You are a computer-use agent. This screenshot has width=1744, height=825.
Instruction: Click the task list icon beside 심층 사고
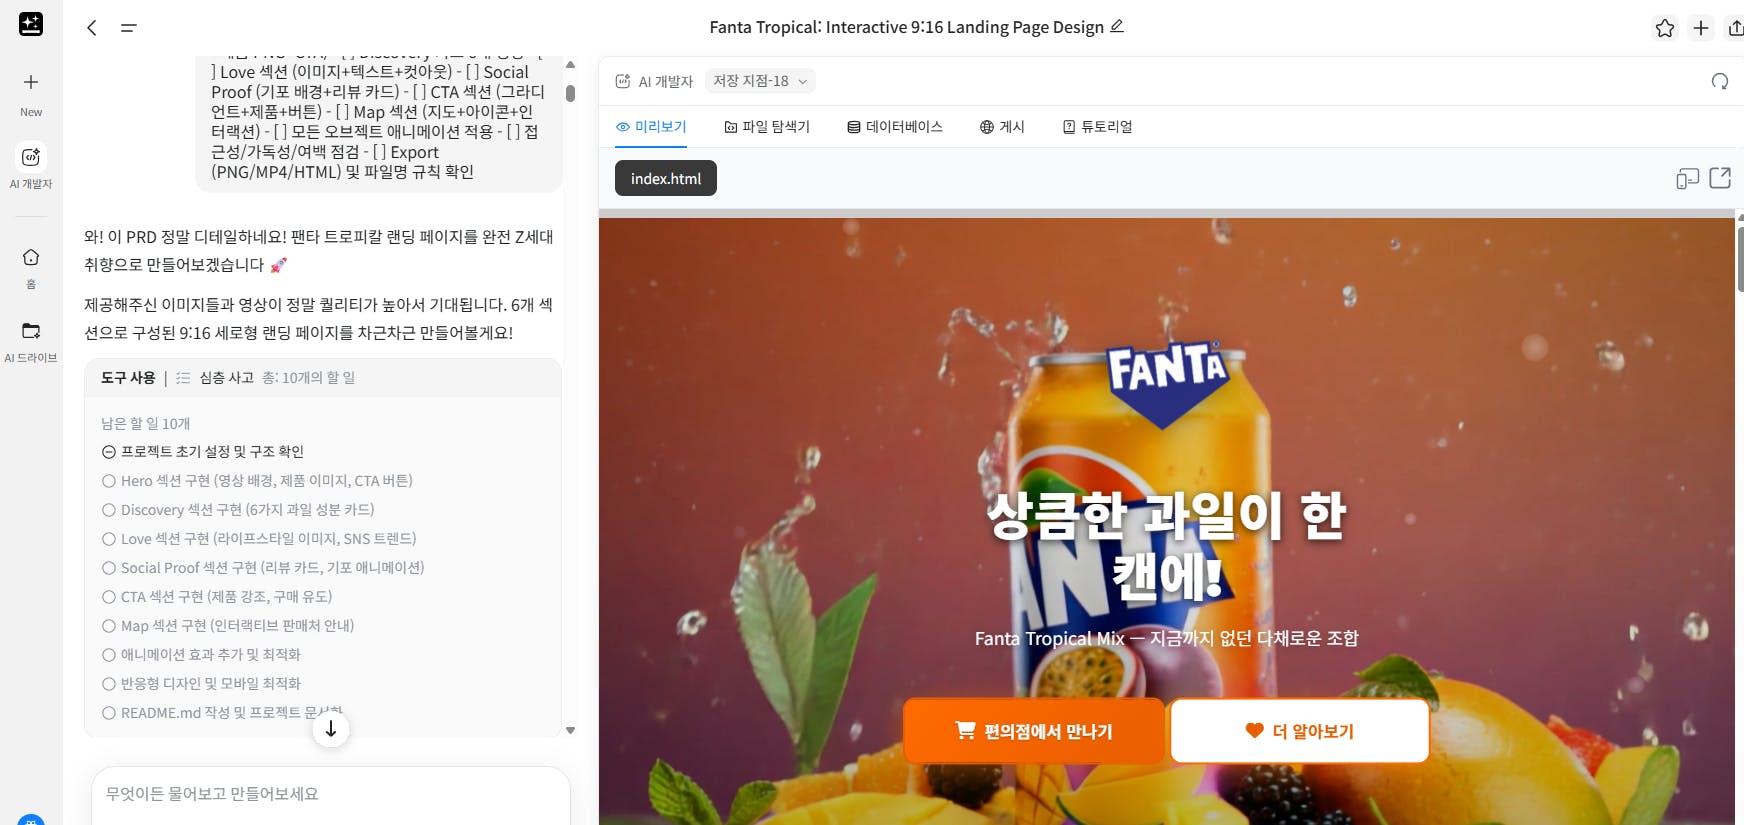coord(183,378)
